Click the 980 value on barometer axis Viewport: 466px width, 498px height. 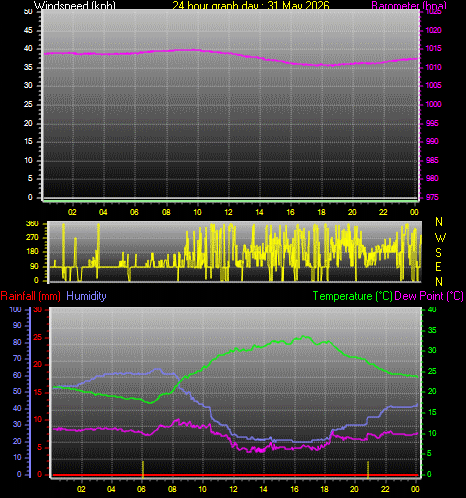pos(432,178)
